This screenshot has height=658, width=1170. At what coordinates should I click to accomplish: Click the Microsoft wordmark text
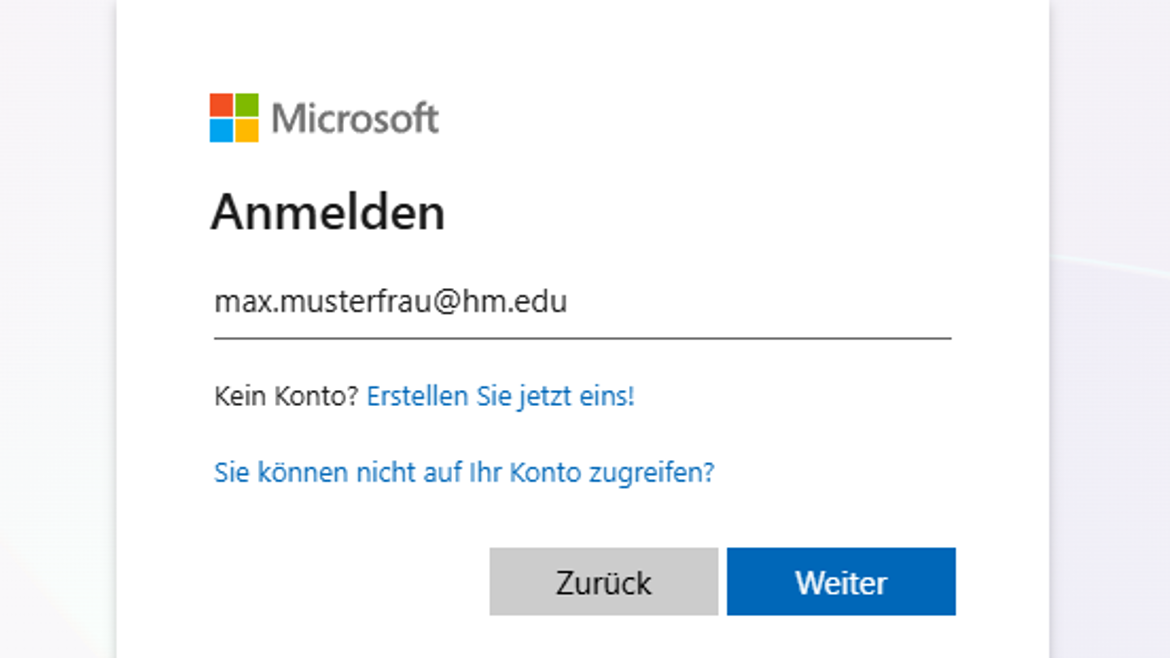(x=355, y=119)
